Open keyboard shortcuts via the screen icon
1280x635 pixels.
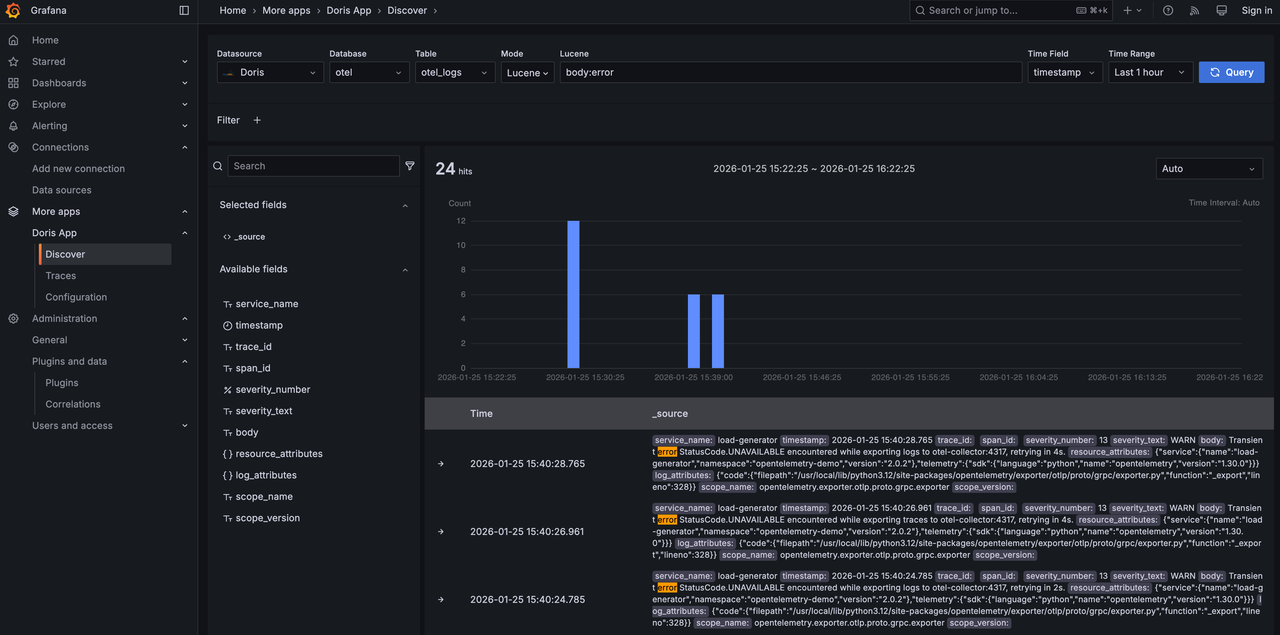point(1221,10)
